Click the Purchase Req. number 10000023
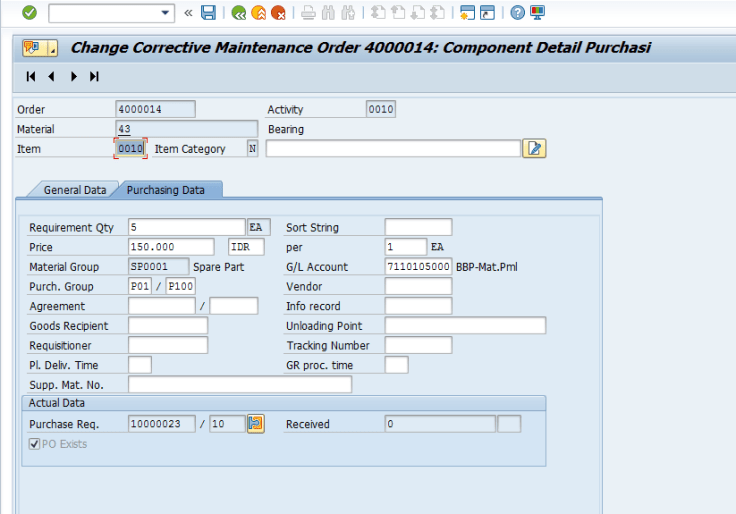 [162, 424]
